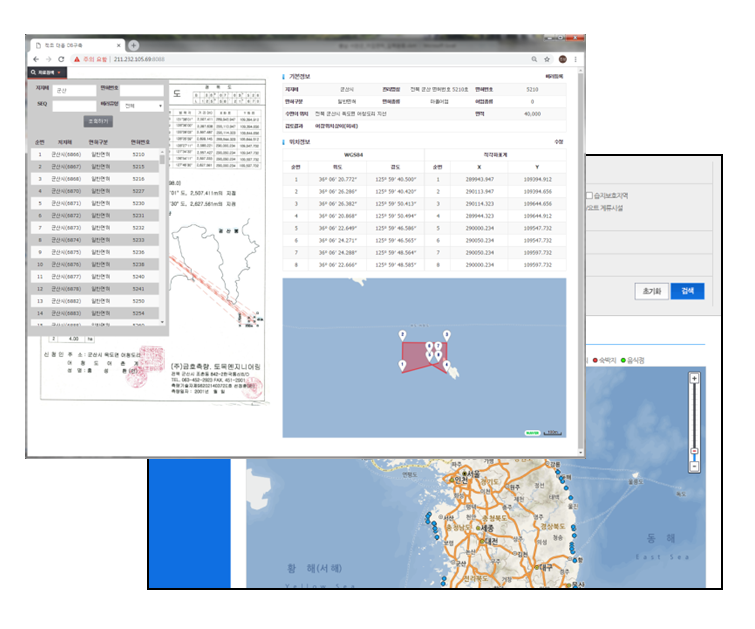Click the Y value 109394.912 cell

(x=537, y=179)
